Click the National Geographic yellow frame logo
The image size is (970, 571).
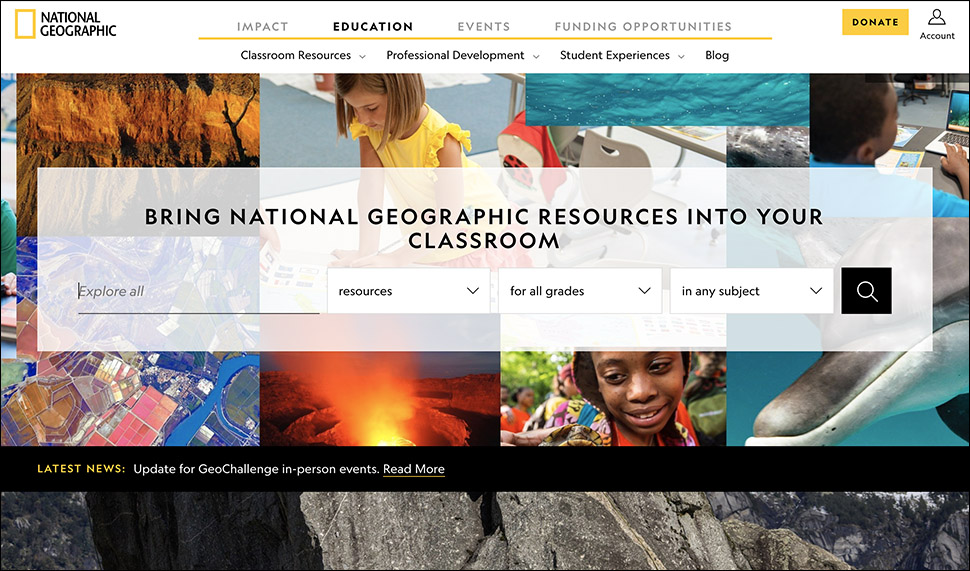pos(25,24)
